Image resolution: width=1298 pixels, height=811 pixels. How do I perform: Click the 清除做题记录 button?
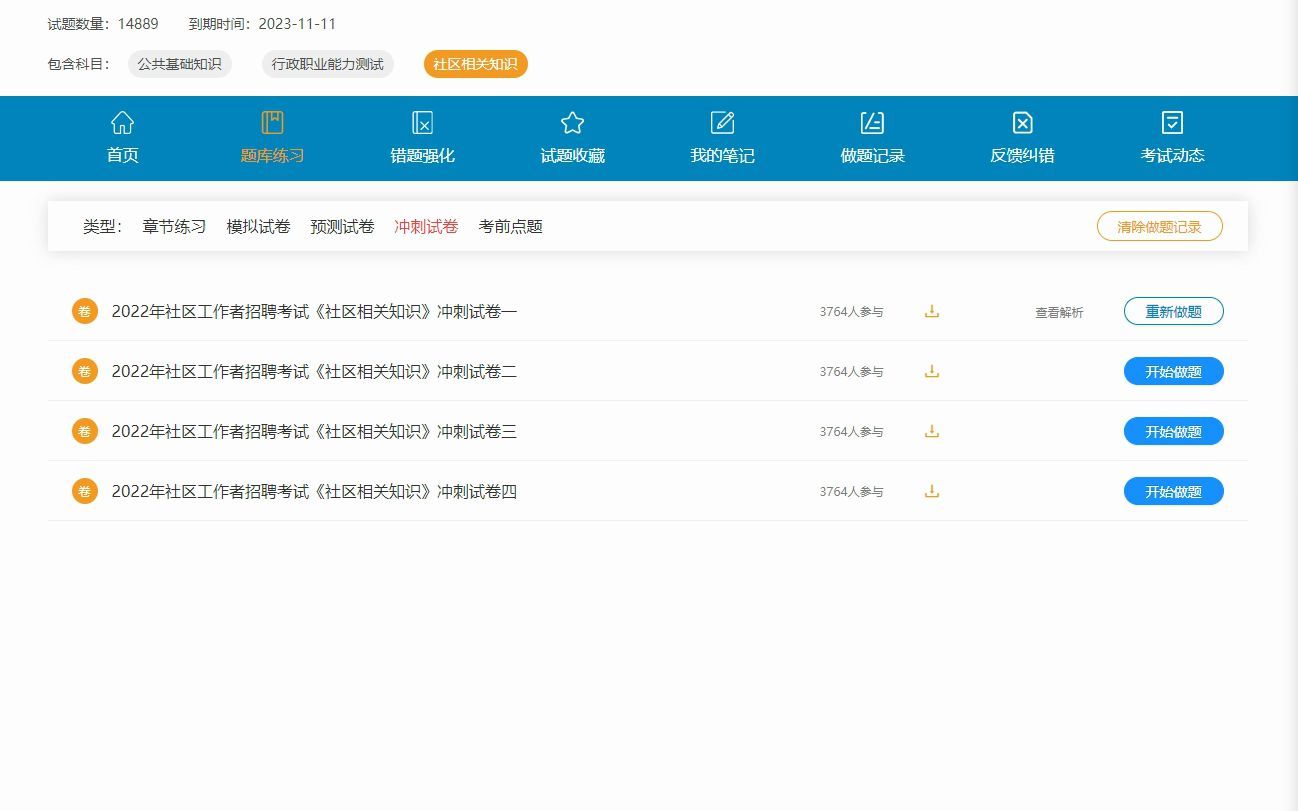click(x=1160, y=226)
